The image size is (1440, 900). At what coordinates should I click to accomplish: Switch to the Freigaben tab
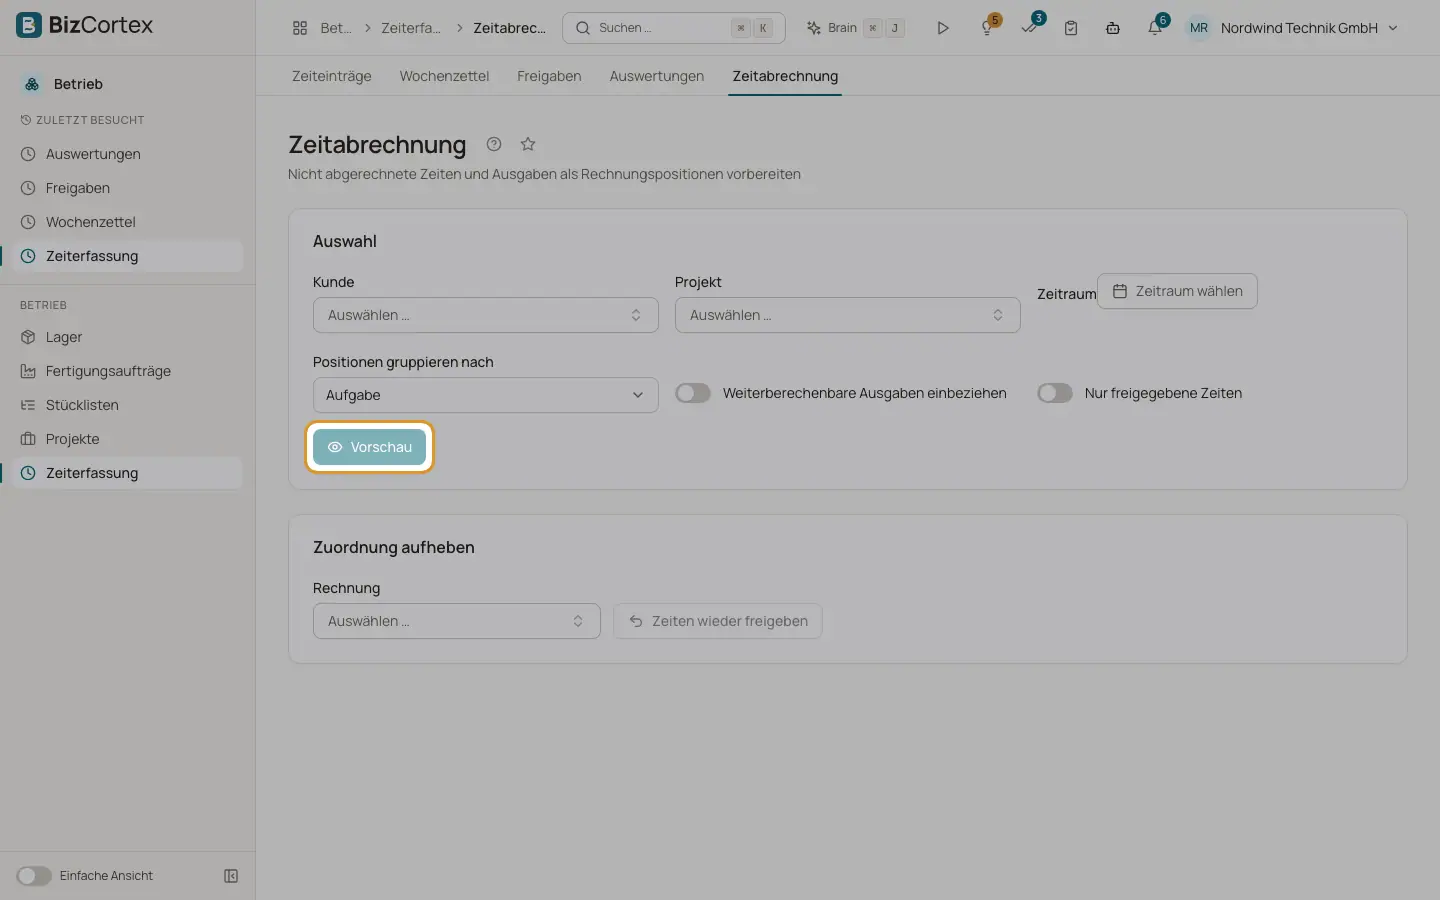(x=549, y=76)
